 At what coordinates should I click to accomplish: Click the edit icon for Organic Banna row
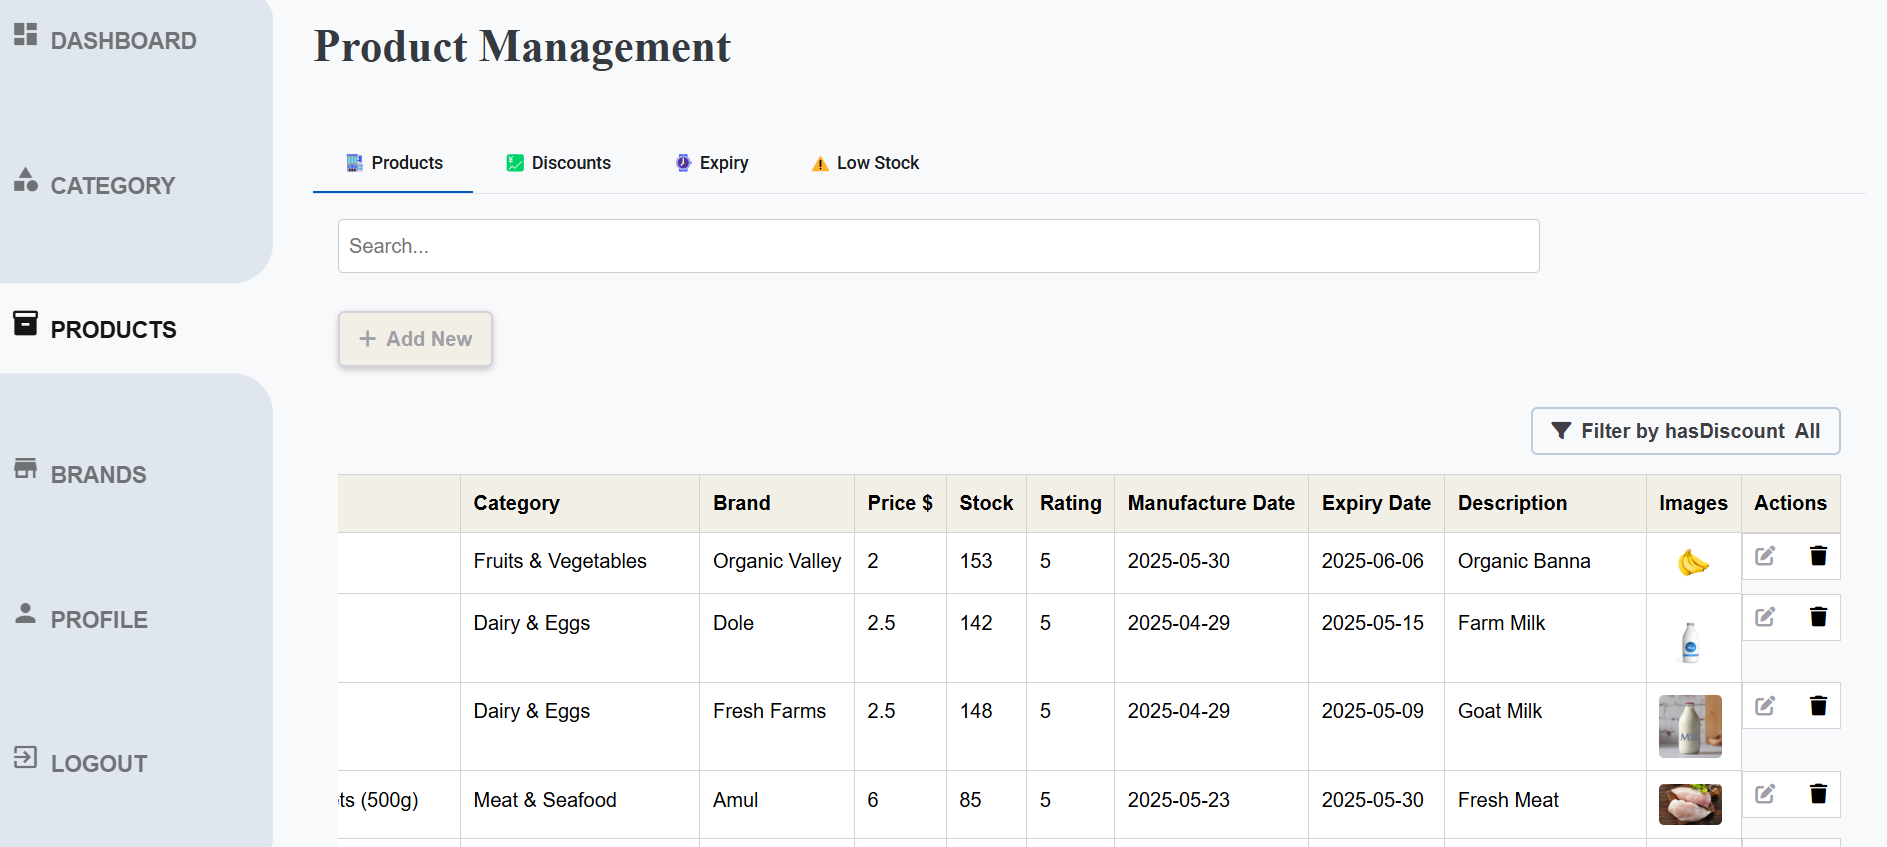click(1765, 556)
